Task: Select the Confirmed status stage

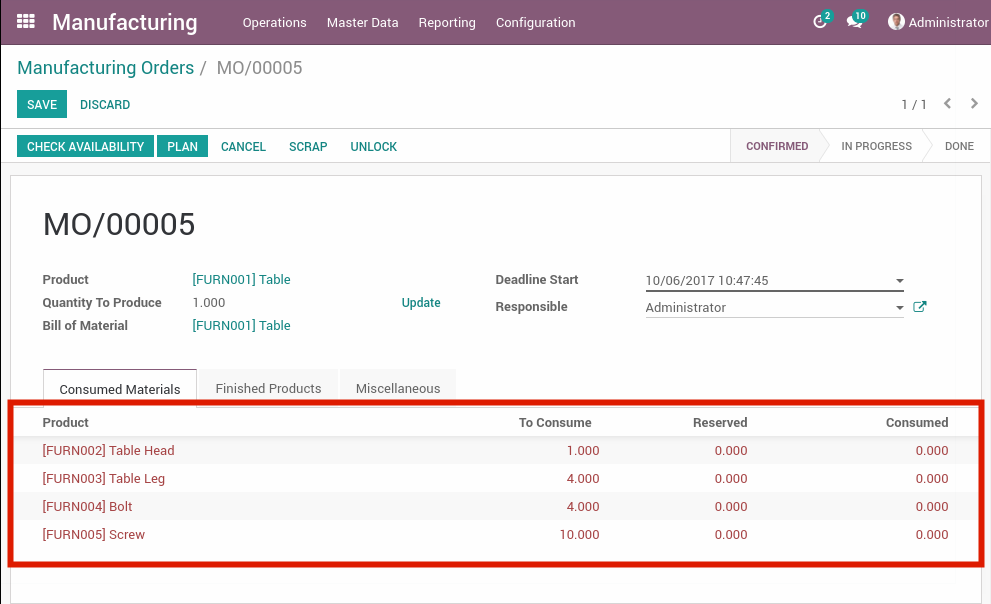Action: 777,146
